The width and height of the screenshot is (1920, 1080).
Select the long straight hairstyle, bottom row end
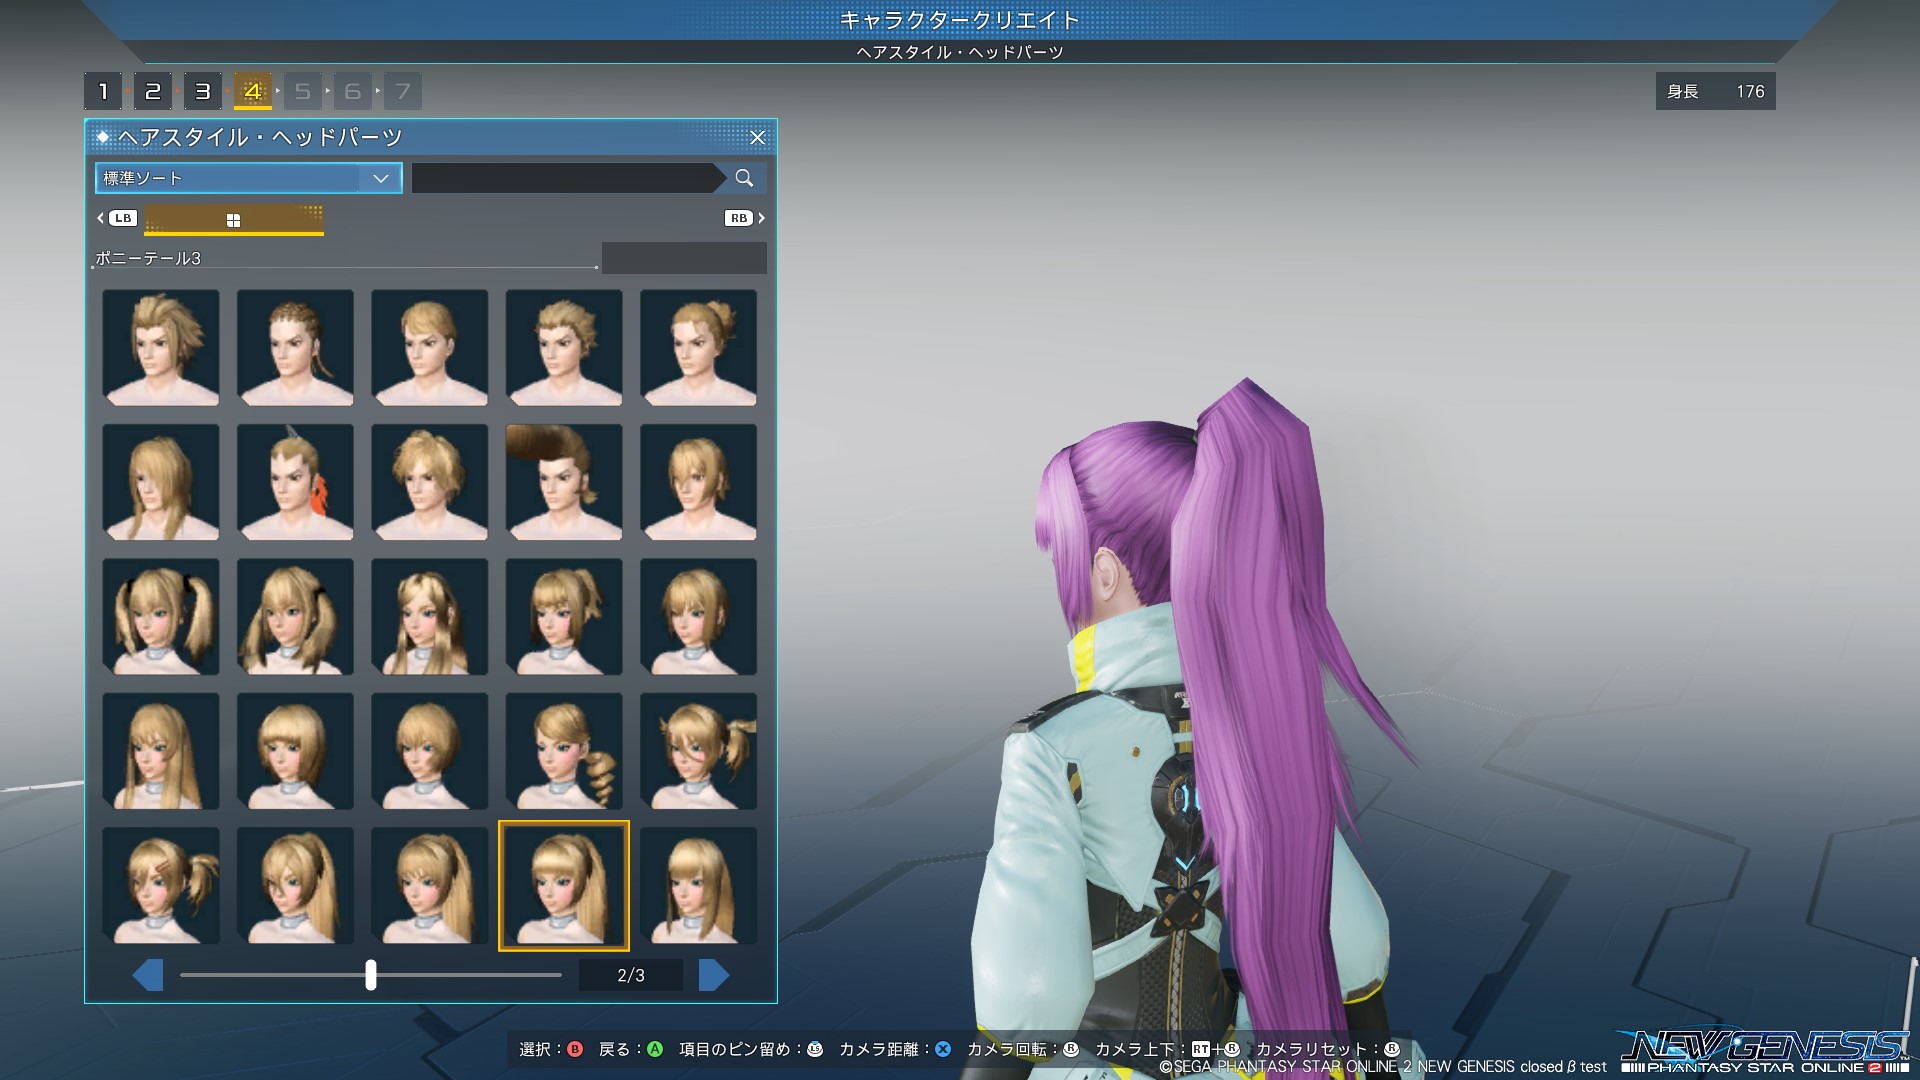pos(698,885)
